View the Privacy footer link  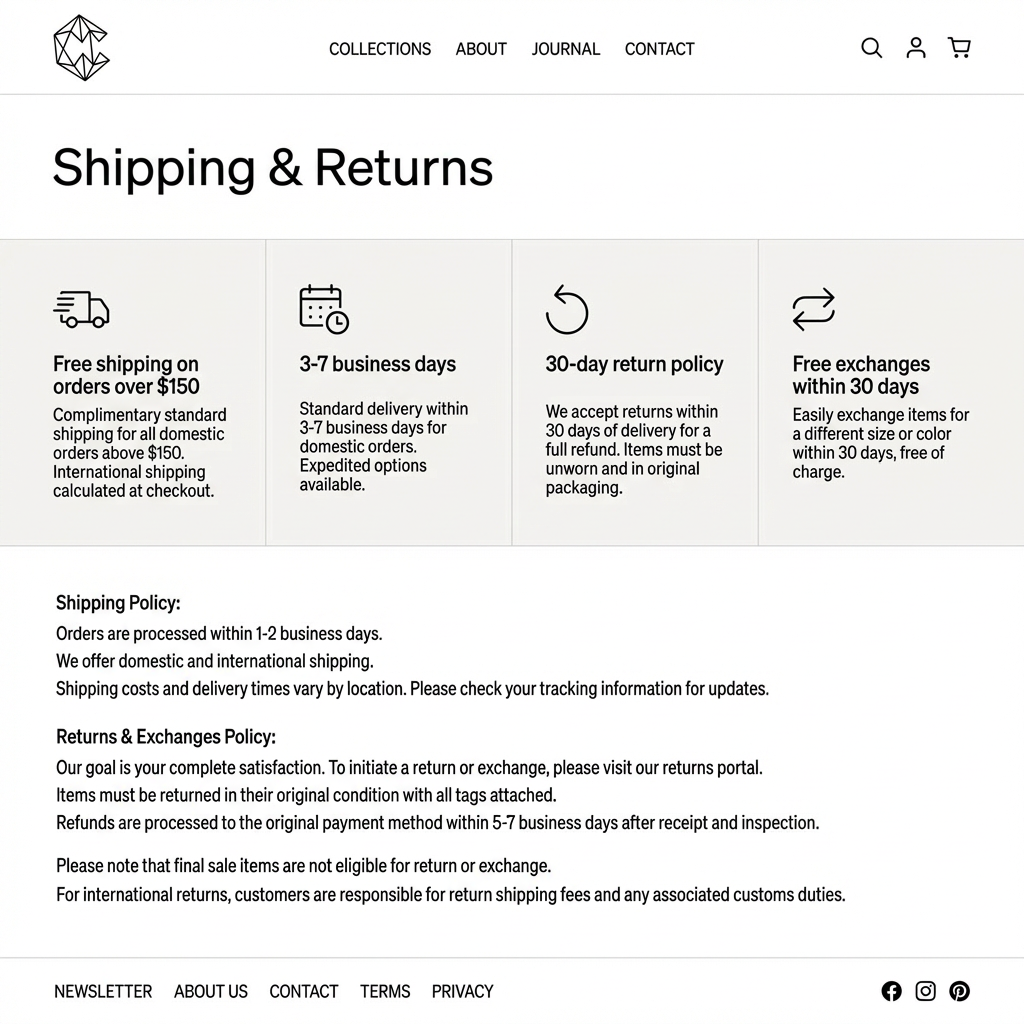pos(462,991)
